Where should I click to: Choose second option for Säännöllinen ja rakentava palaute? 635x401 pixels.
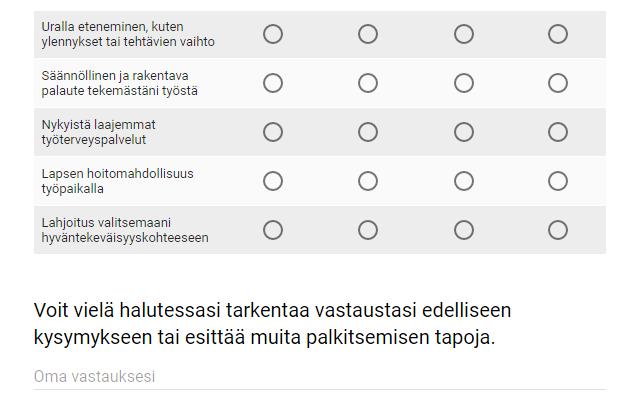click(368, 83)
